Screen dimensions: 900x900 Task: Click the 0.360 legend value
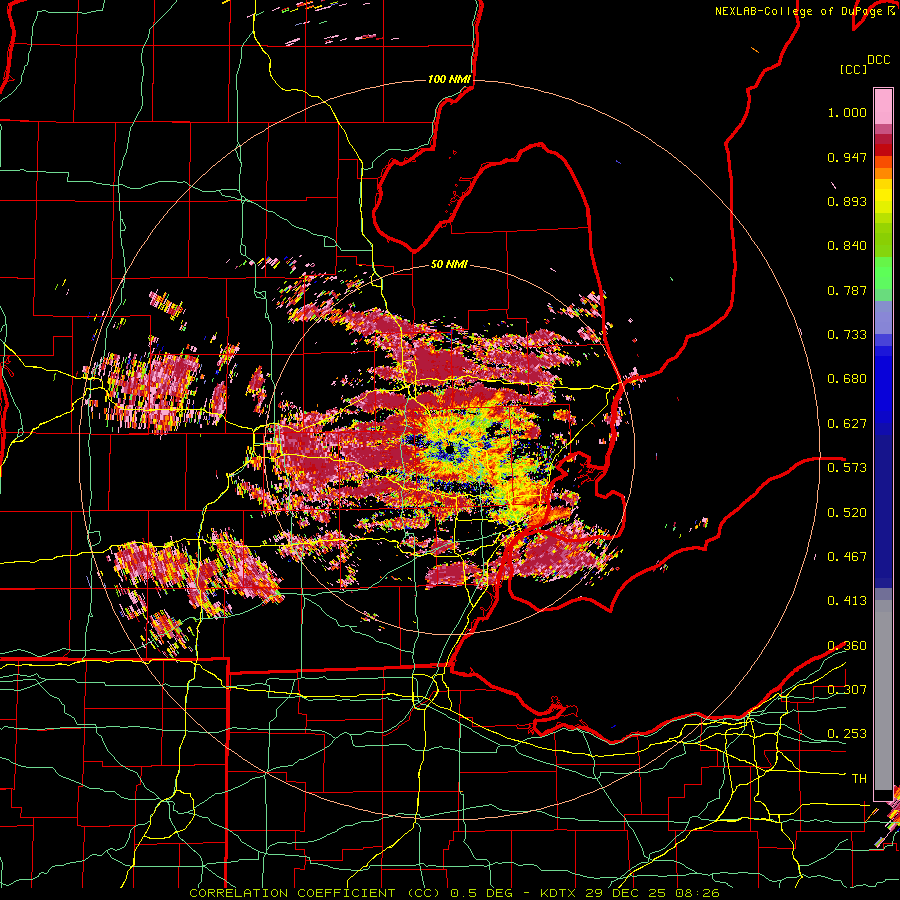847,645
